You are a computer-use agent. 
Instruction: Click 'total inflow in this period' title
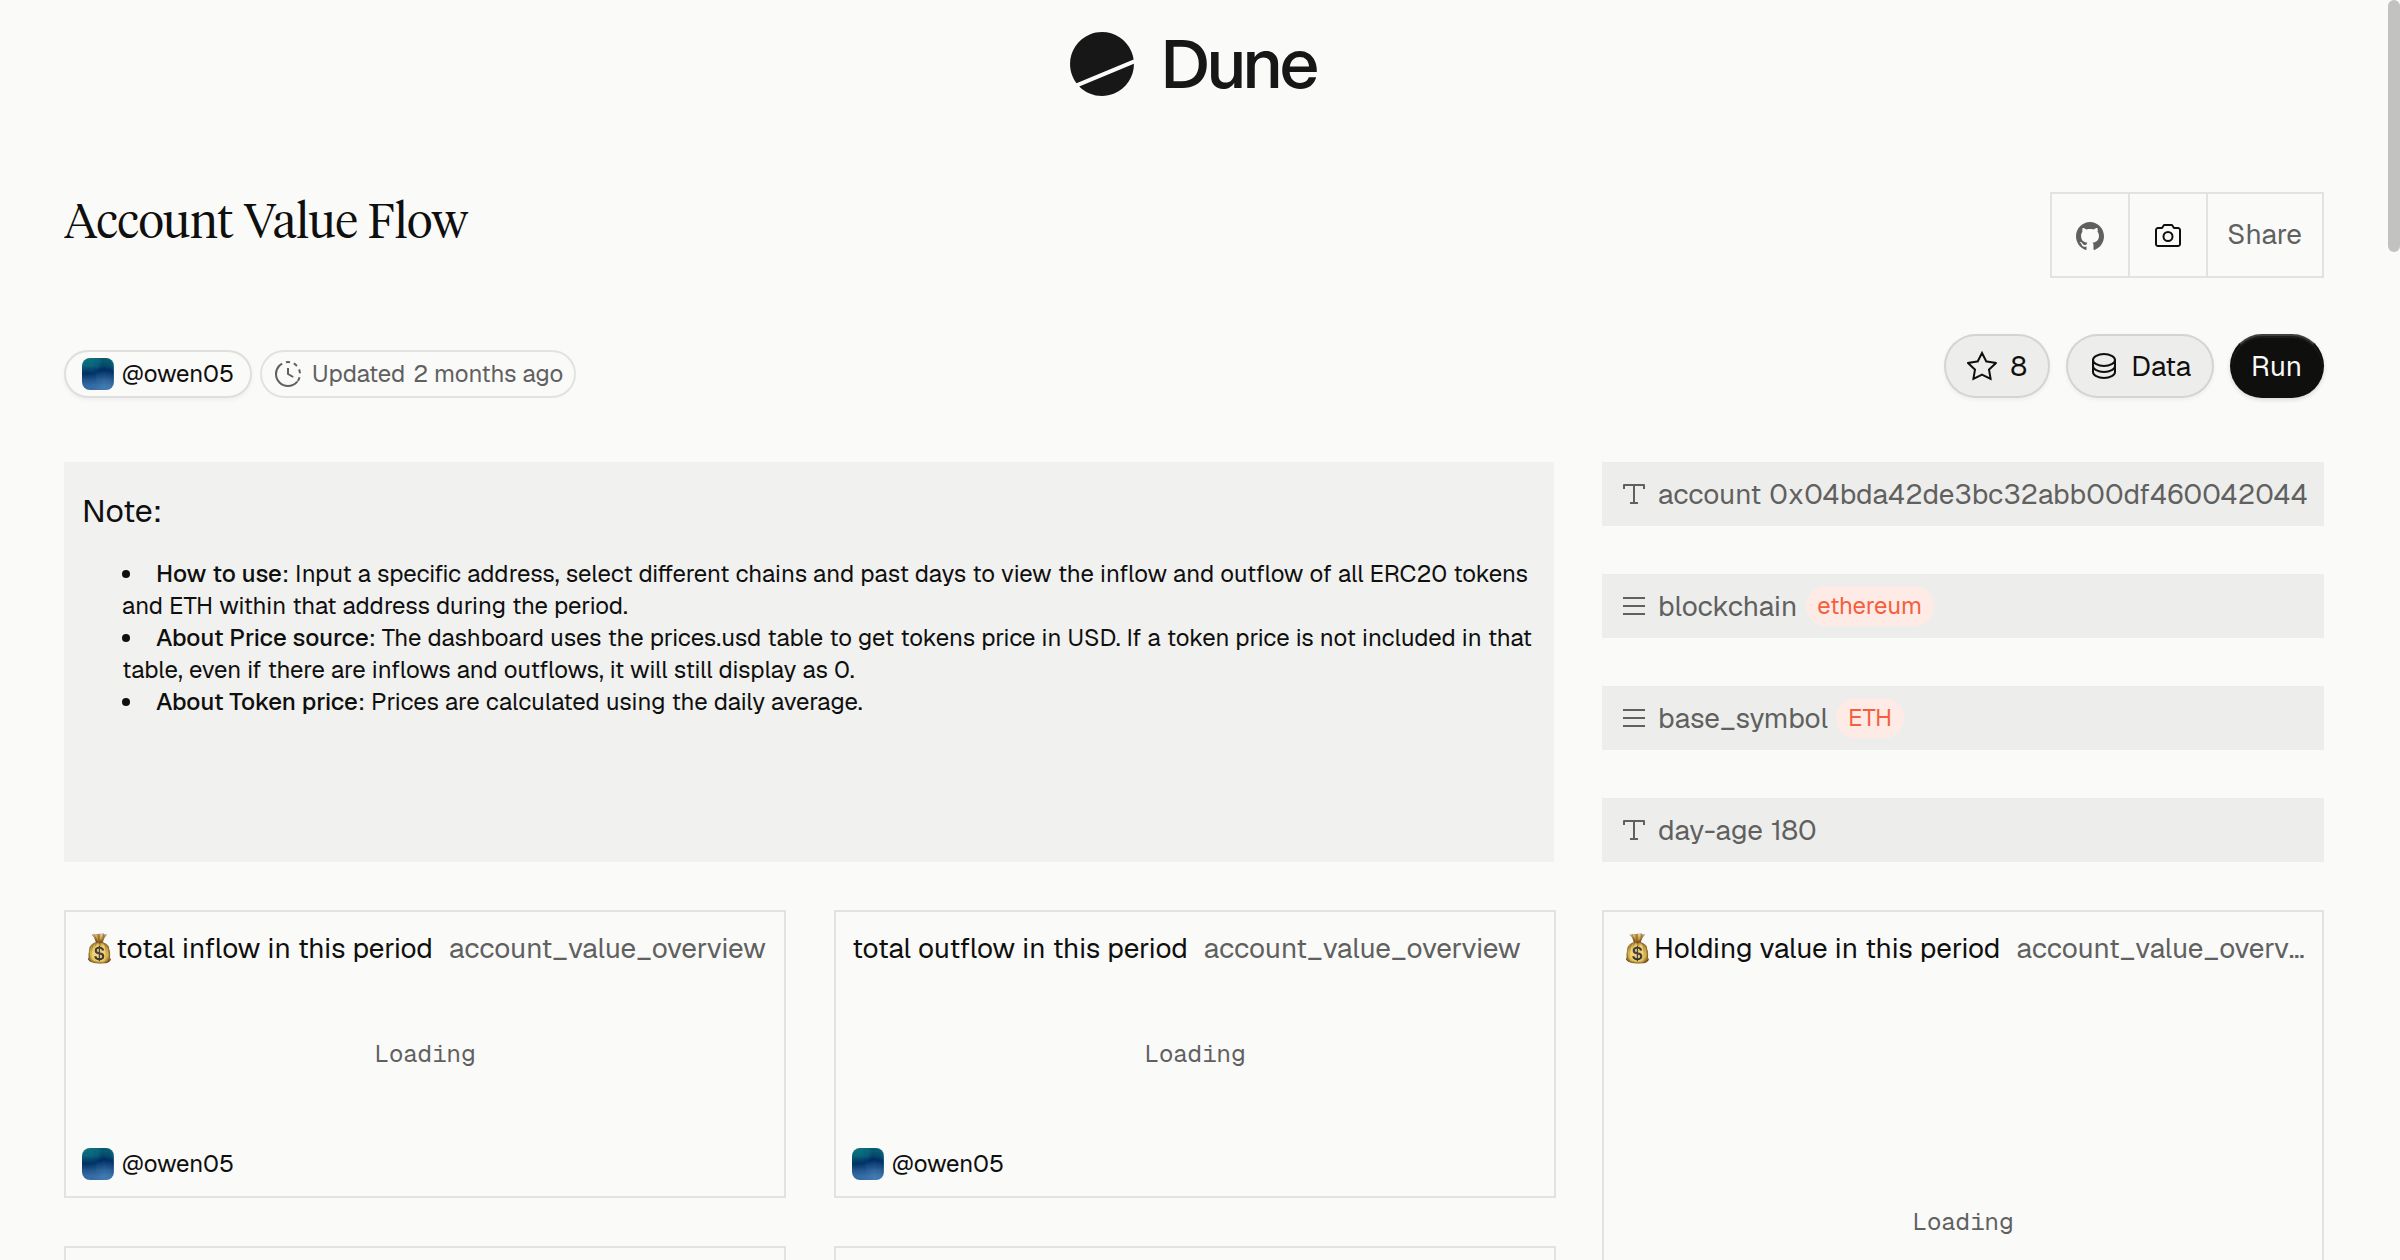pyautogui.click(x=274, y=948)
